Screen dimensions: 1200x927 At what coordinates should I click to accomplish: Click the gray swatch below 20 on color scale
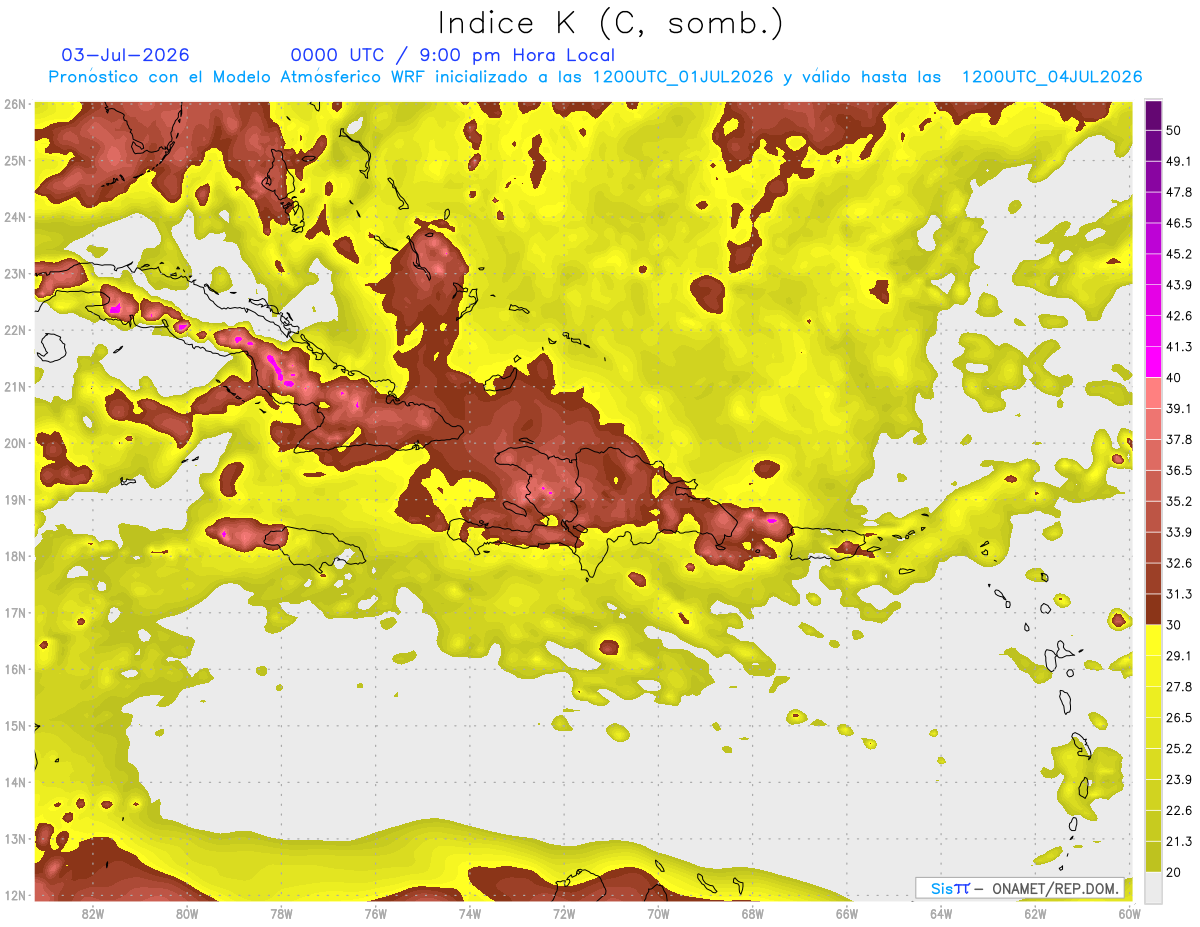point(1153,887)
